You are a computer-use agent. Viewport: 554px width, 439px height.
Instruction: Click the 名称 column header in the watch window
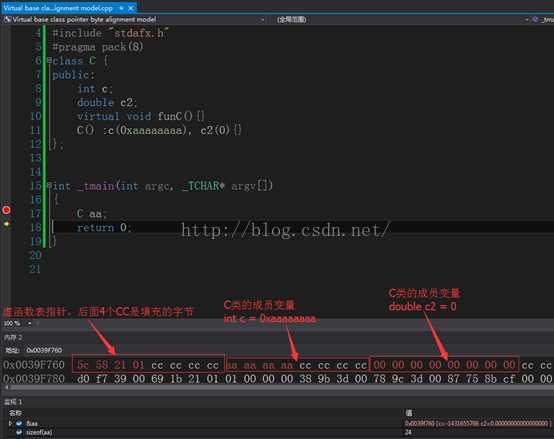(x=15, y=413)
